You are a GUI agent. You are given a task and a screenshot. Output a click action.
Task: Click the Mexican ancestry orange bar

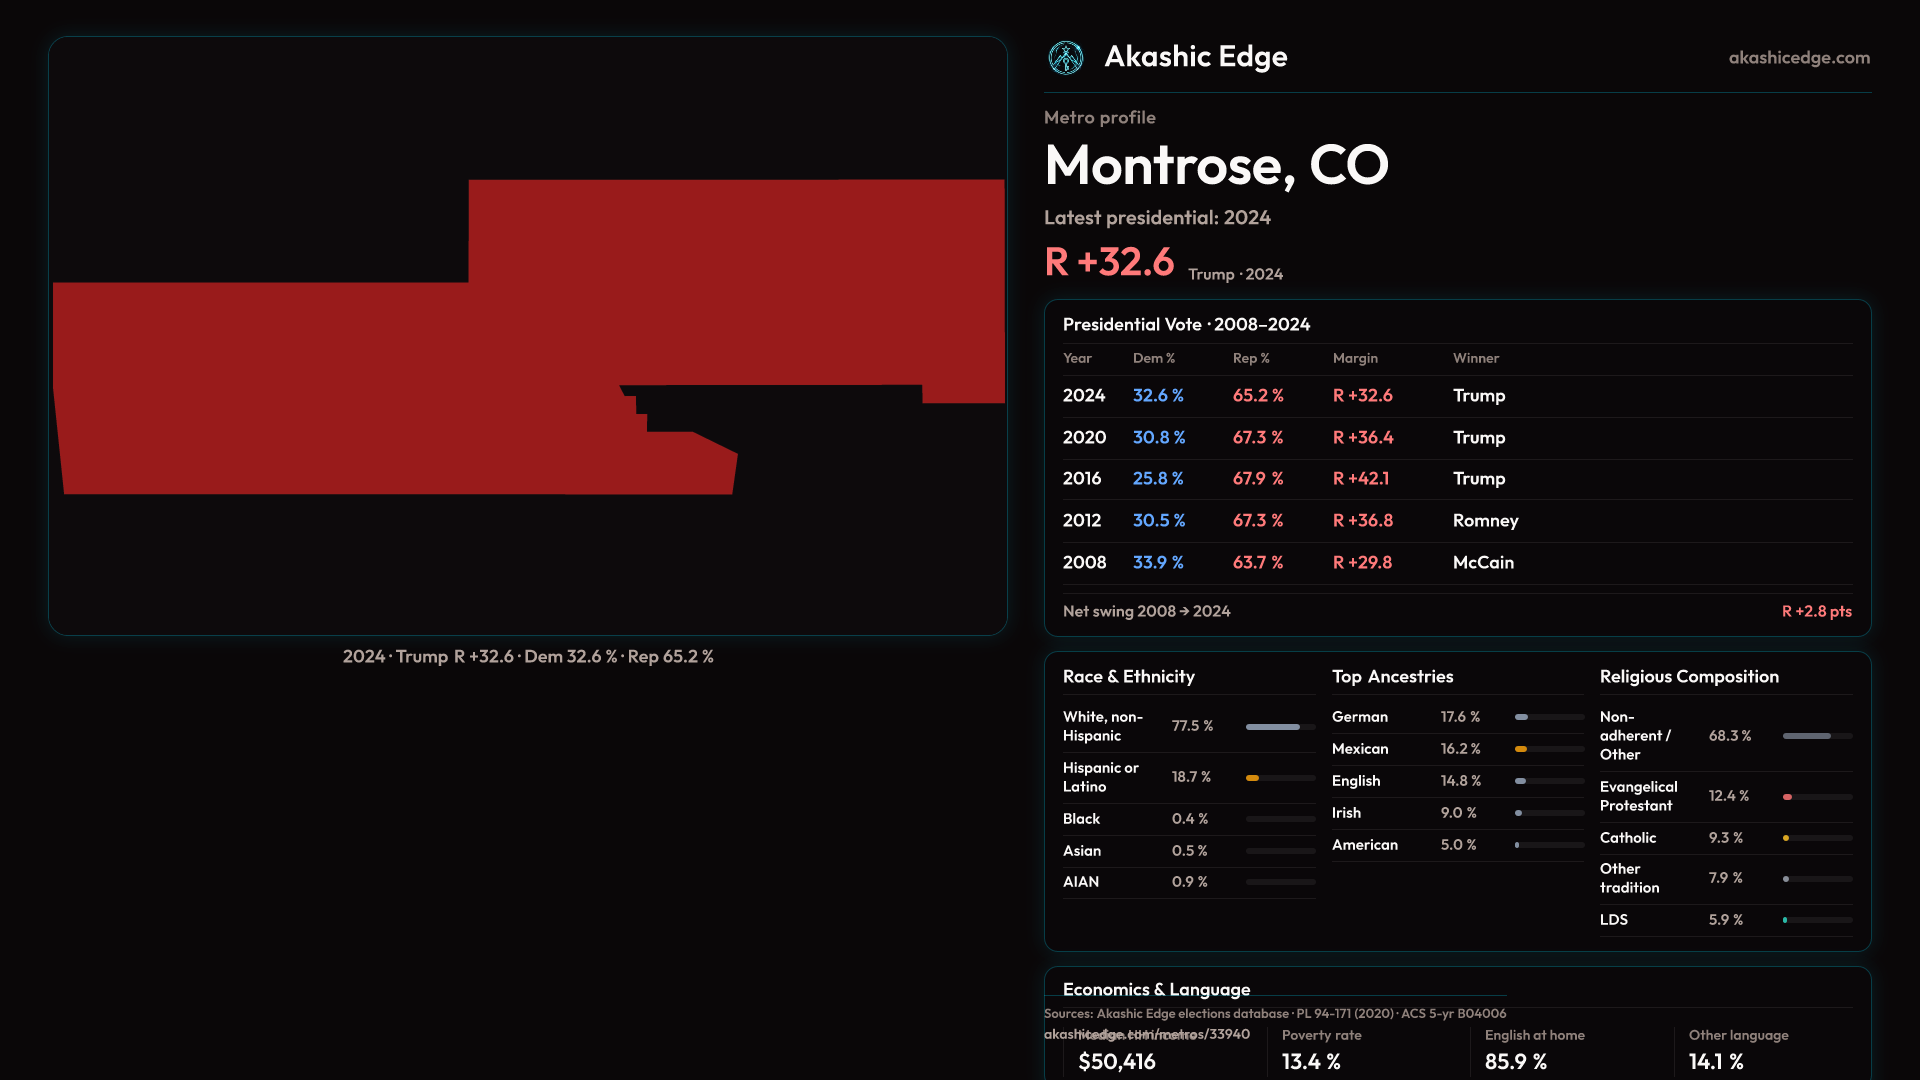click(x=1520, y=749)
